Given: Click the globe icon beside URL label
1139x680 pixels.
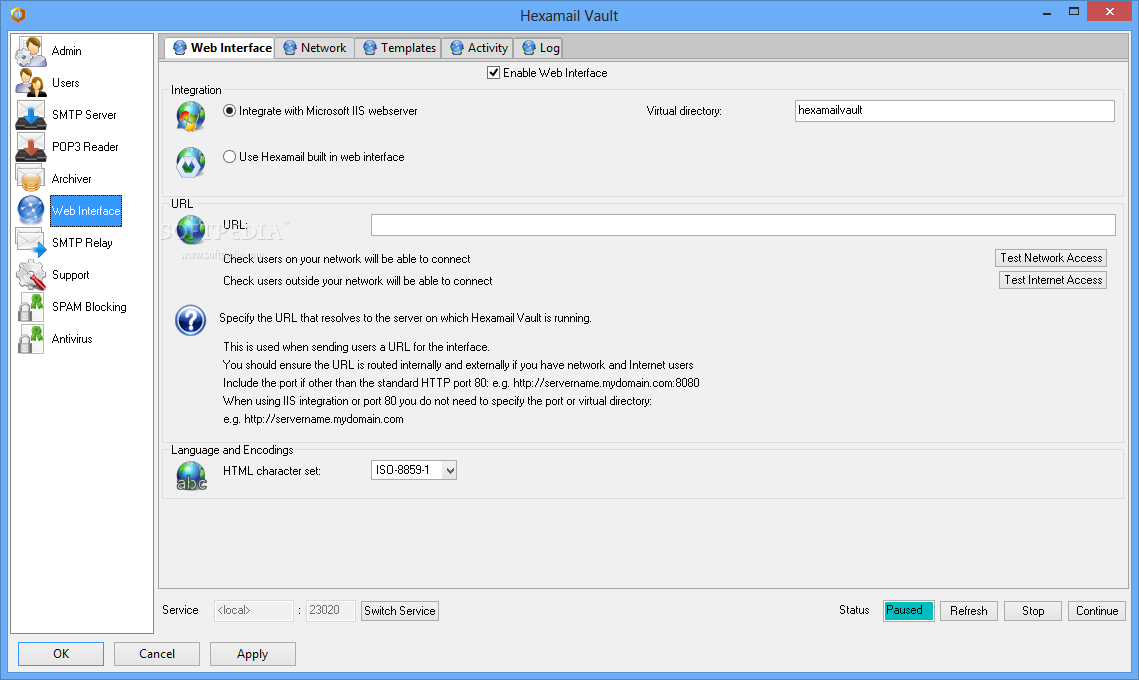Looking at the screenshot, I should click(191, 230).
